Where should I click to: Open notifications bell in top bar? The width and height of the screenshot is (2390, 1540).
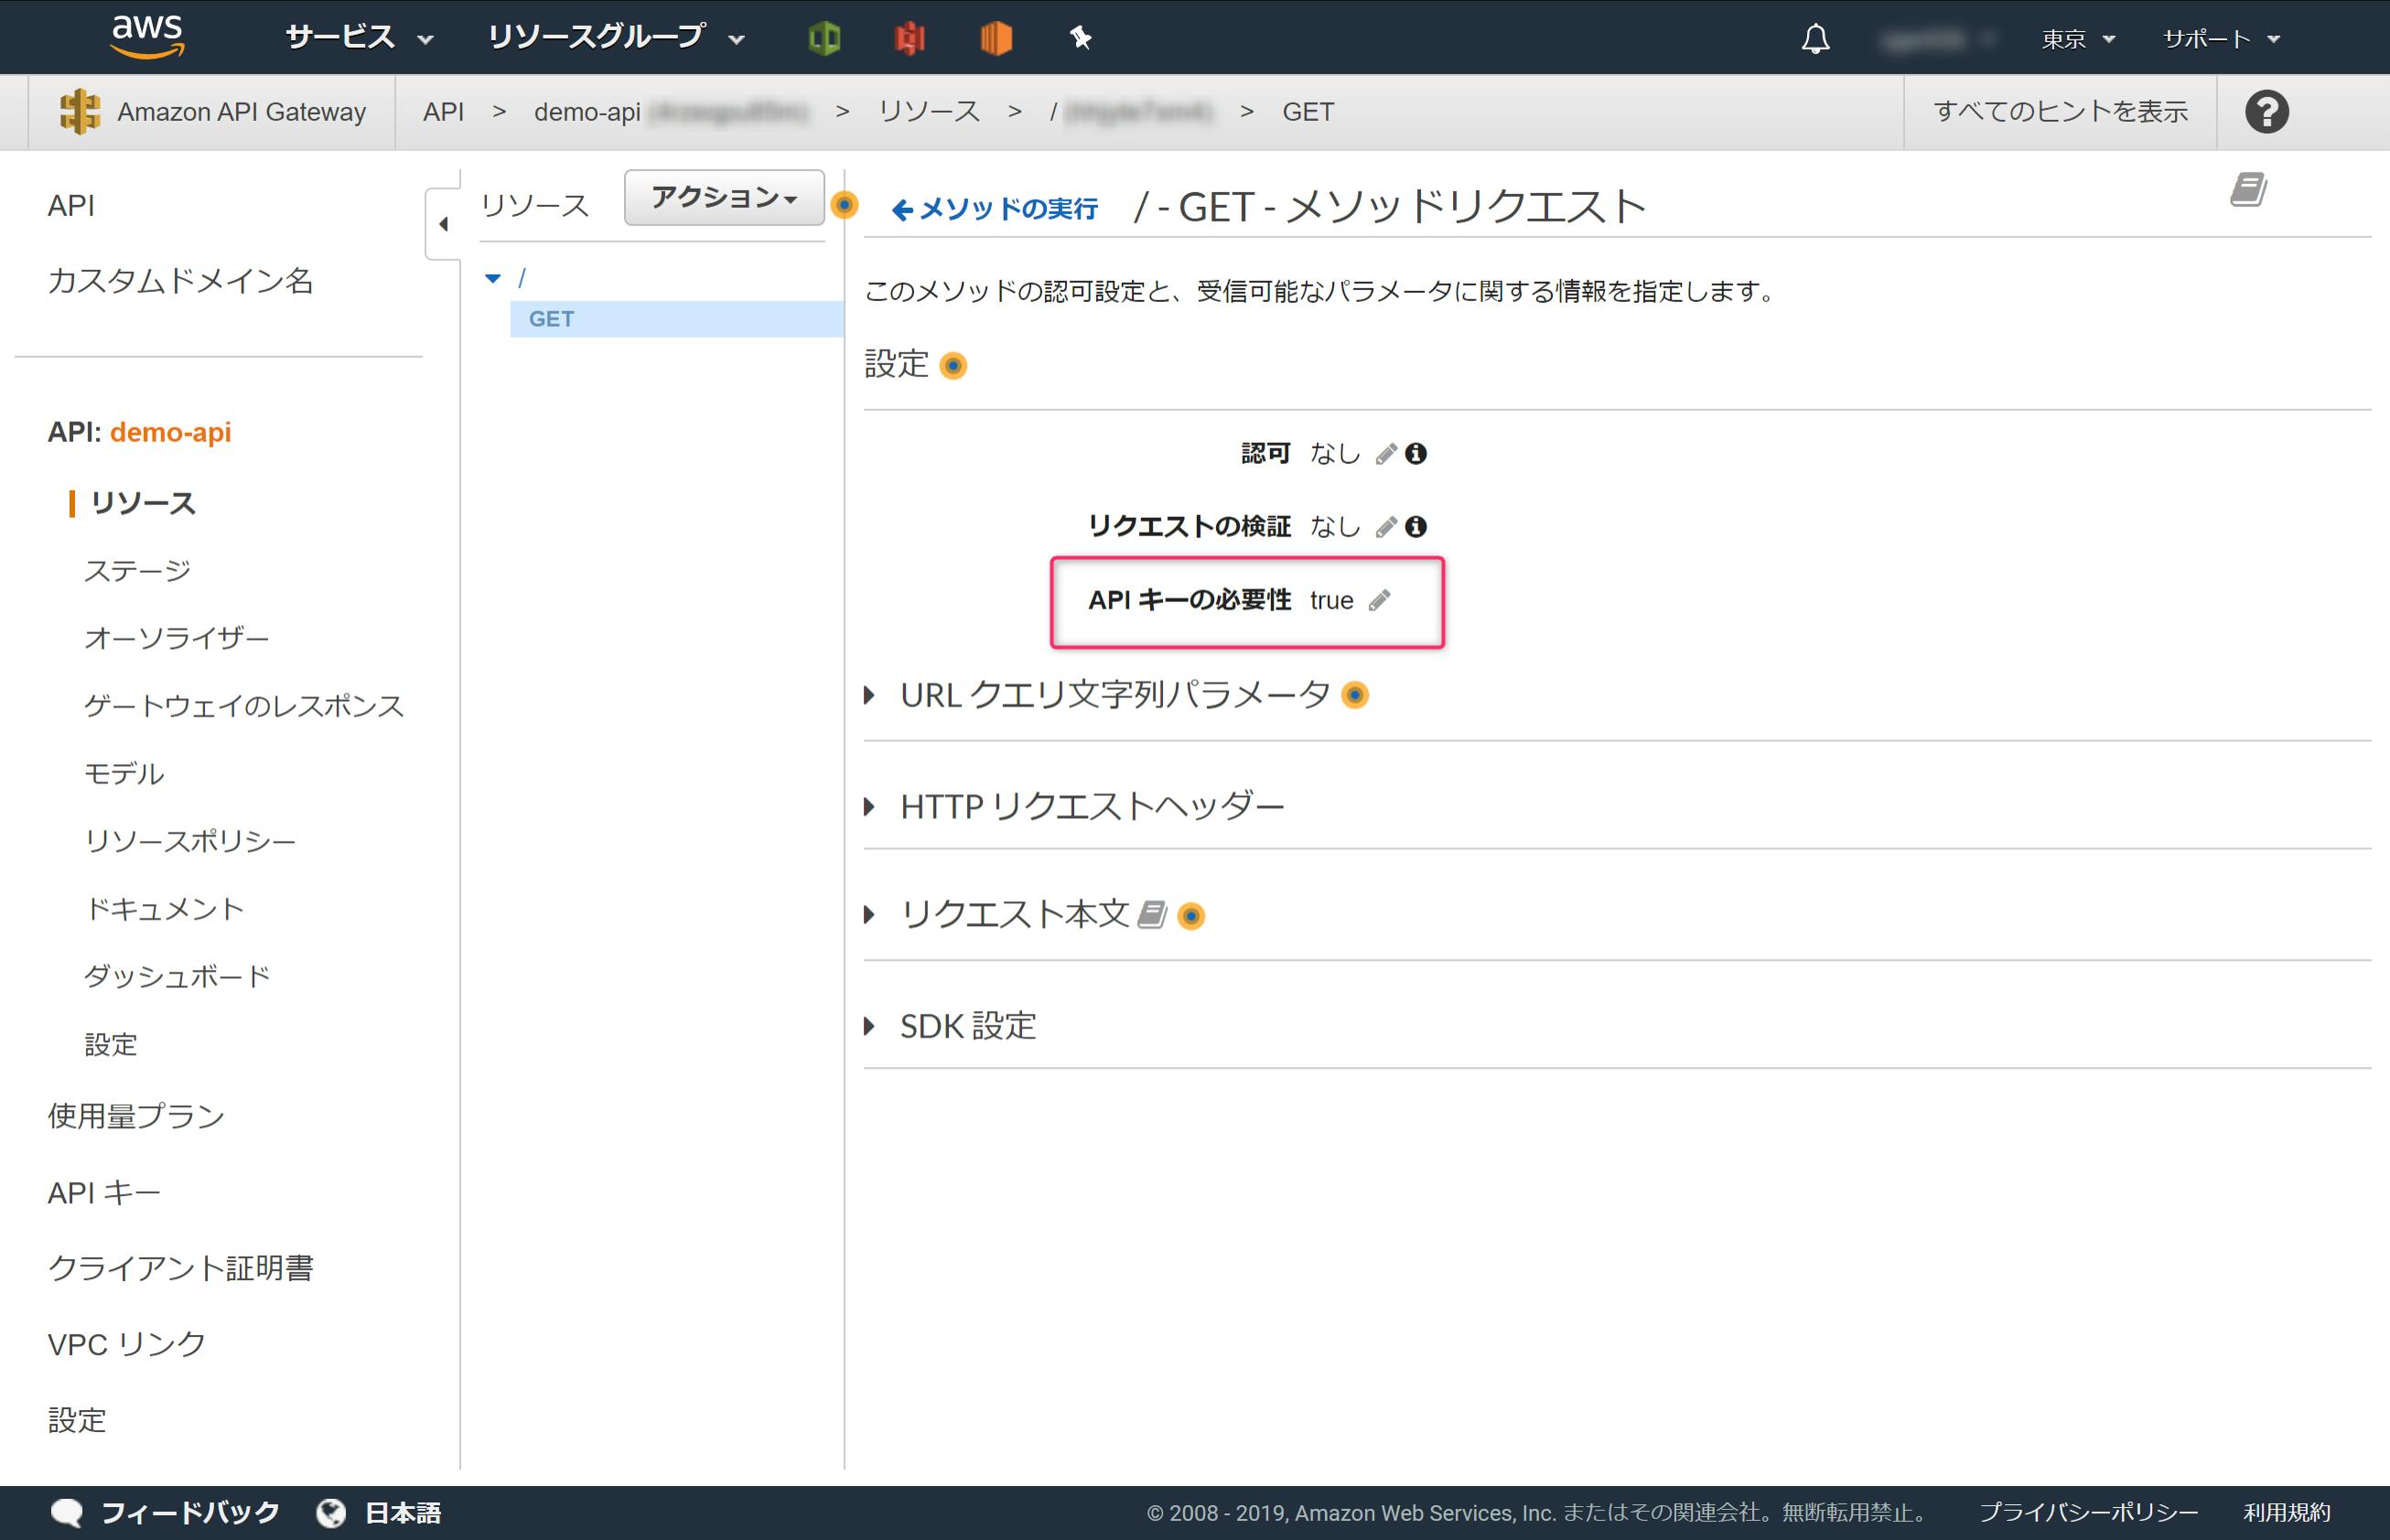coord(1815,39)
